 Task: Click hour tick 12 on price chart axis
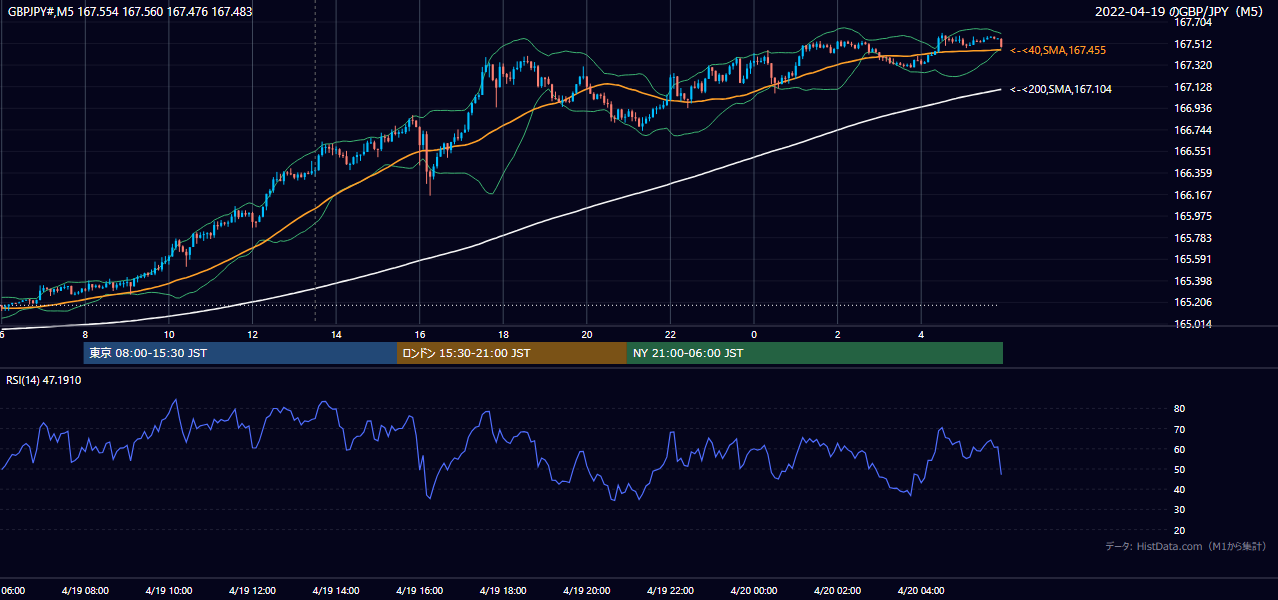coord(252,334)
